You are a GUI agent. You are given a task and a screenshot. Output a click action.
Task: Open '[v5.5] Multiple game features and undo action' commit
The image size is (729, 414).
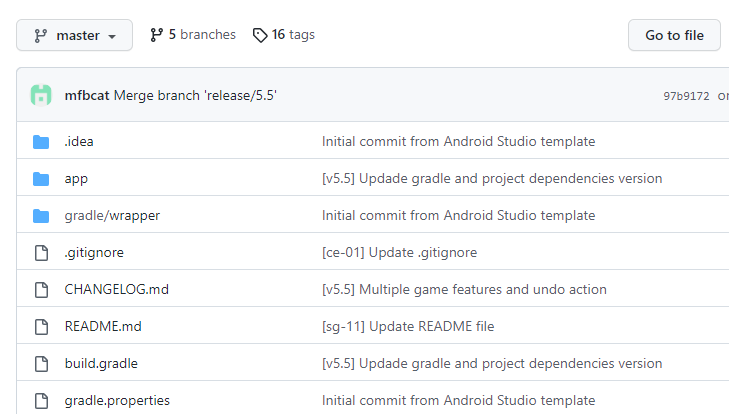(464, 290)
